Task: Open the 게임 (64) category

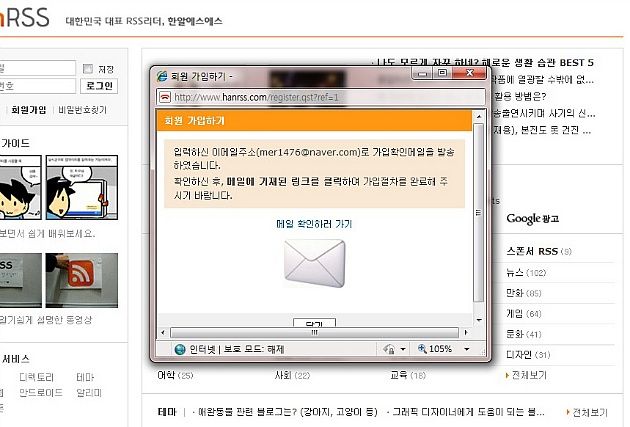Action: click(x=524, y=314)
